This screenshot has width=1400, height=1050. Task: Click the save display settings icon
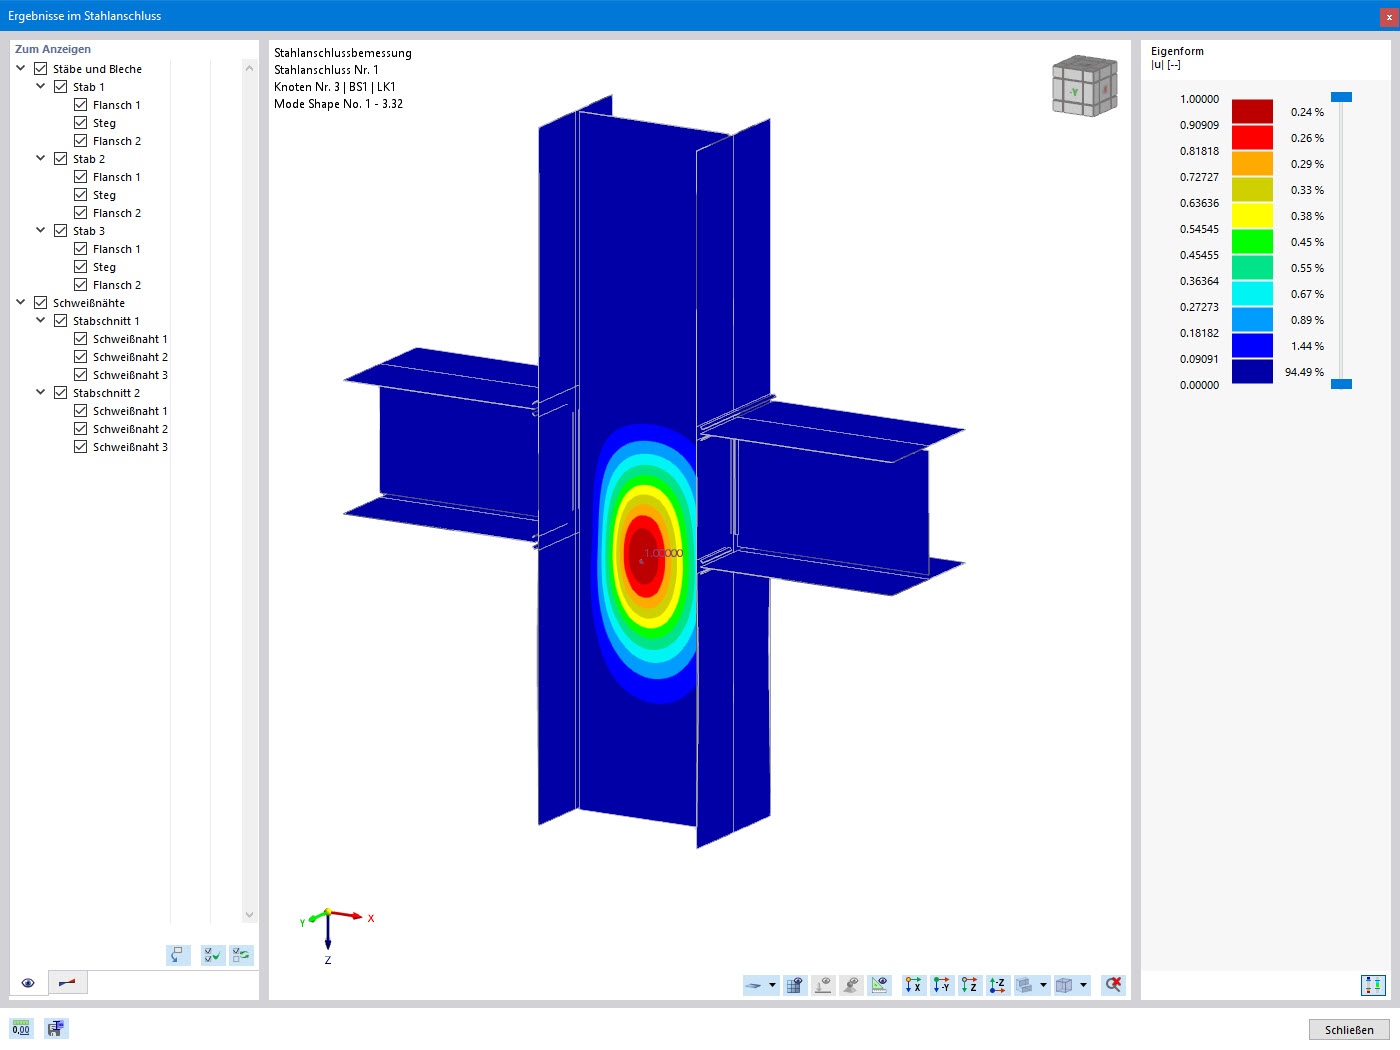point(57,1029)
